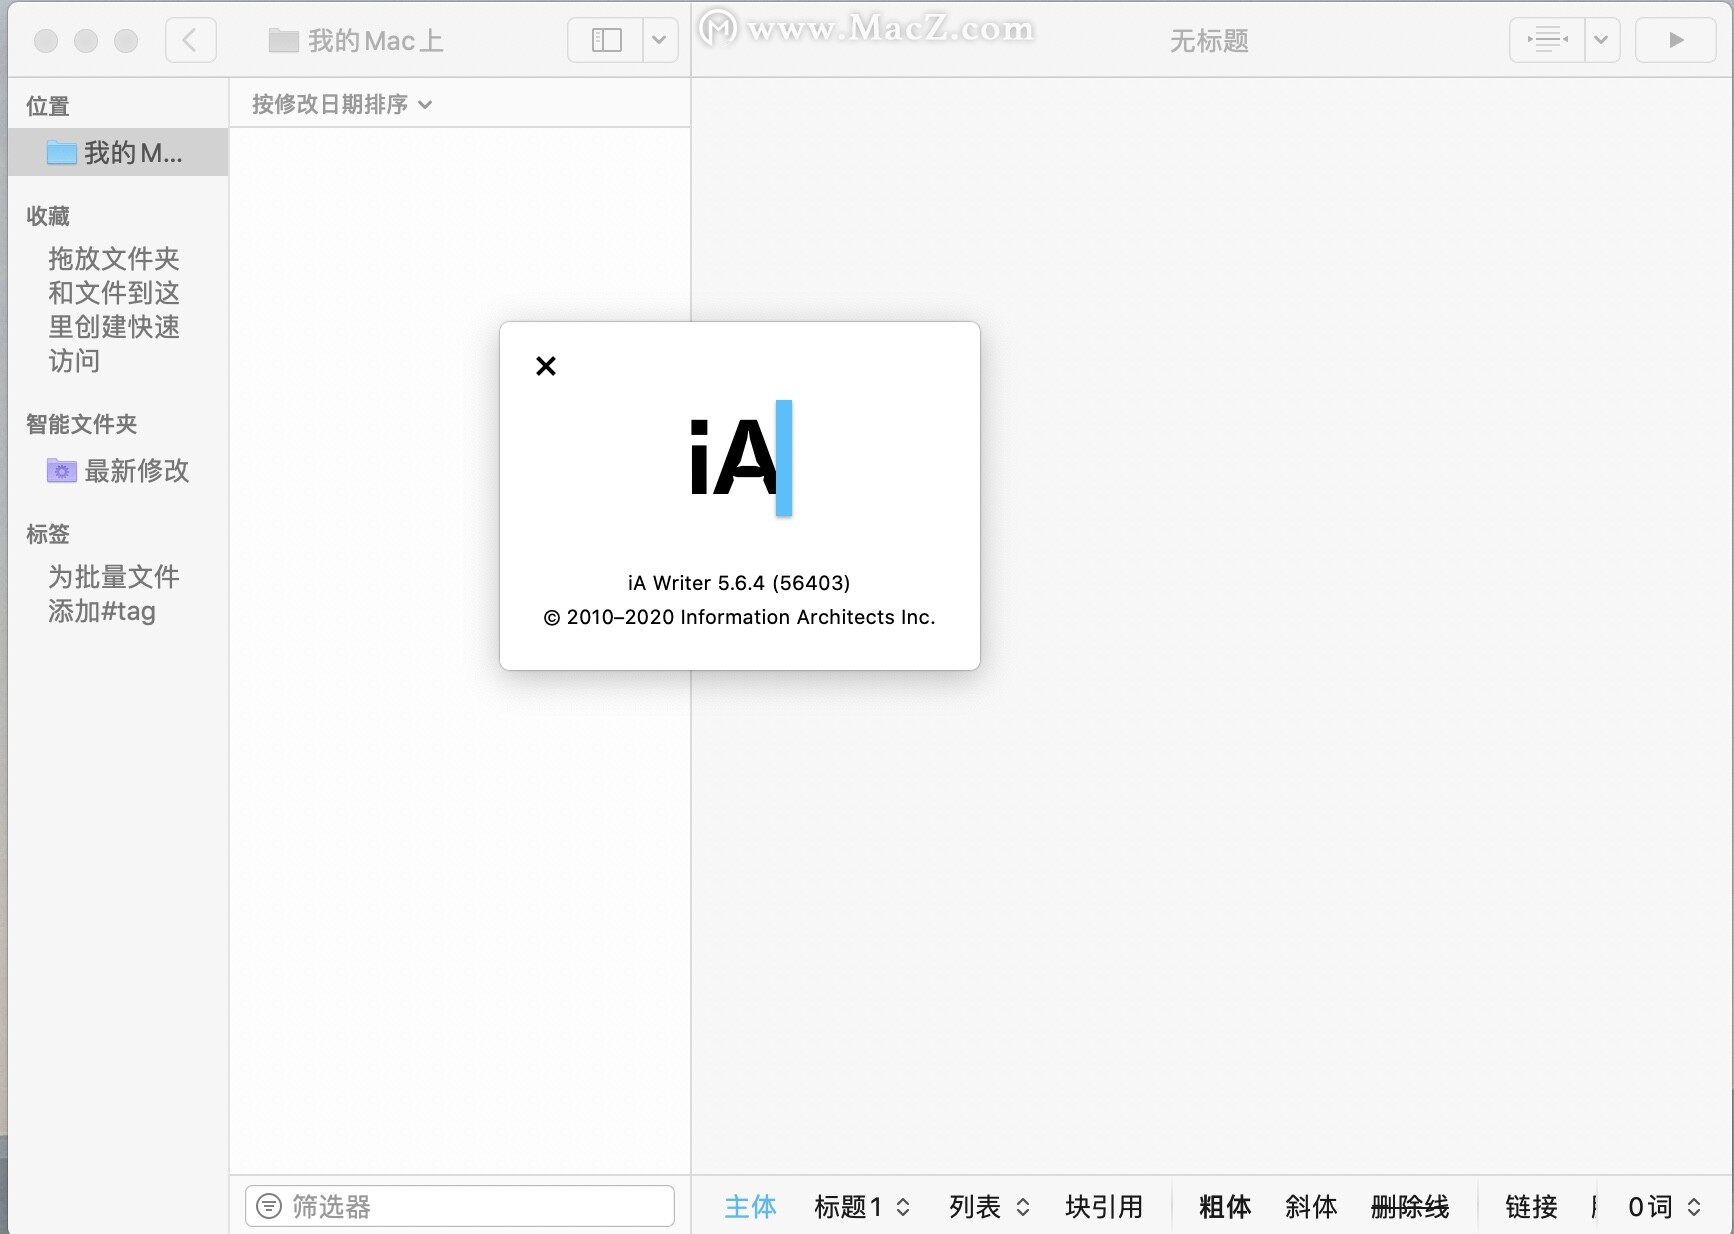Open the sort by modified date dropdown
The image size is (1734, 1234).
[x=342, y=104]
